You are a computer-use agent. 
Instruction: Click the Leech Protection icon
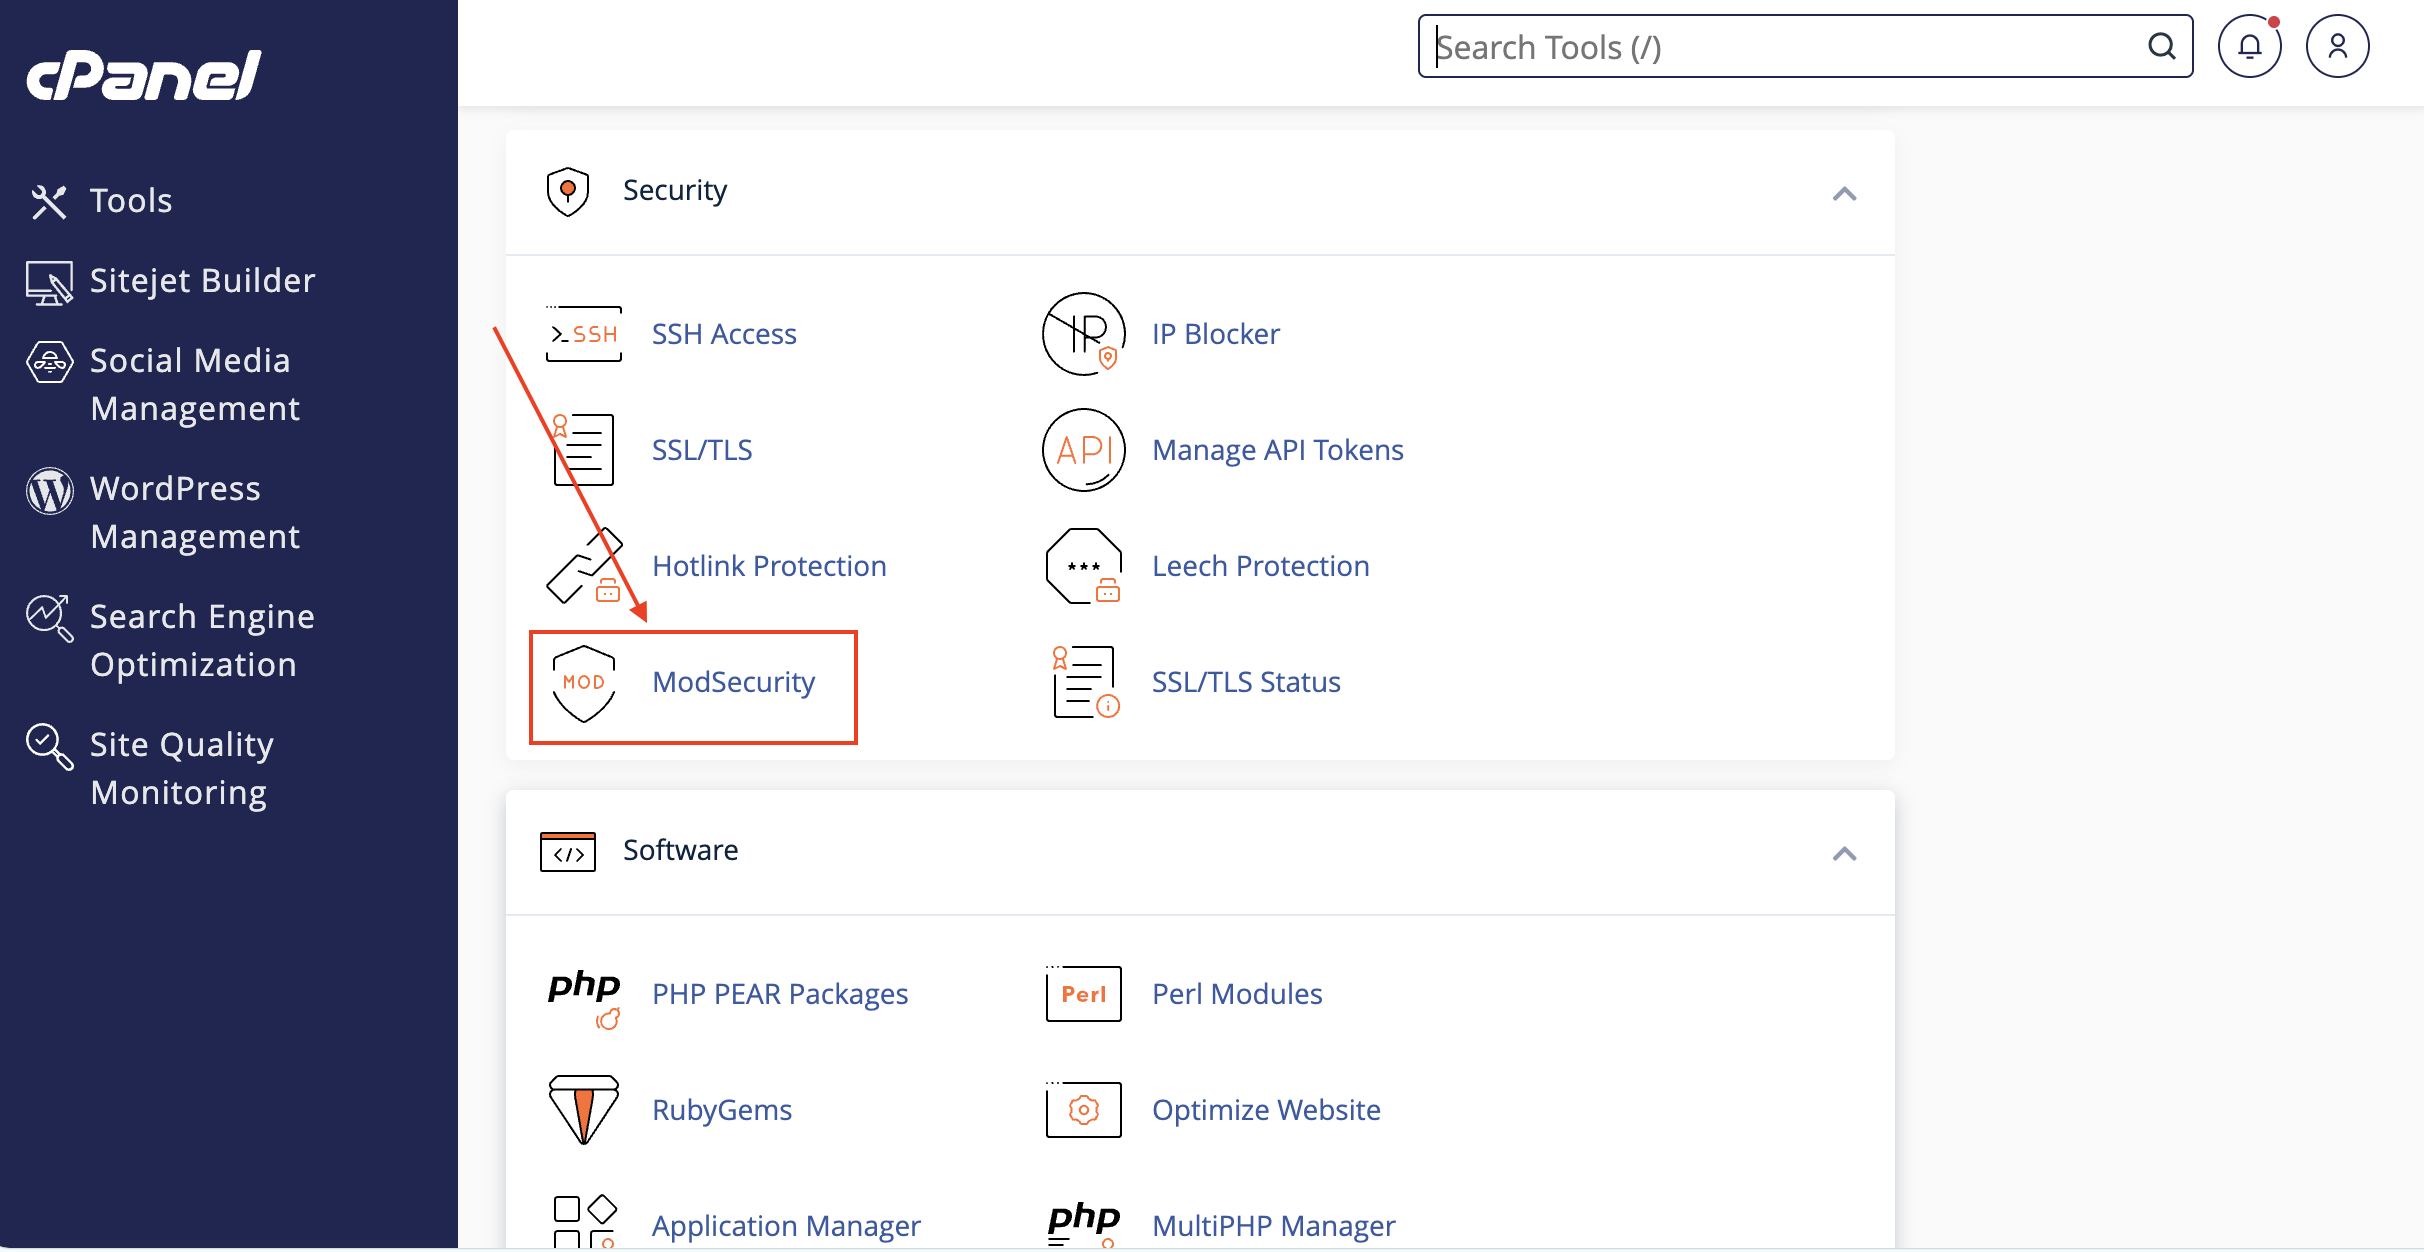(x=1084, y=566)
